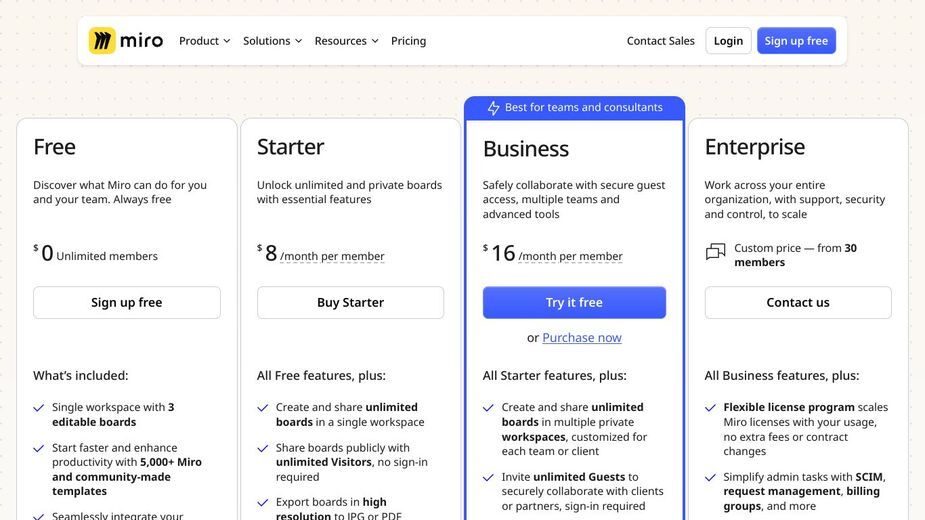The height and width of the screenshot is (520, 925).
Task: Select Contact Sales in navigation
Action: coord(660,41)
